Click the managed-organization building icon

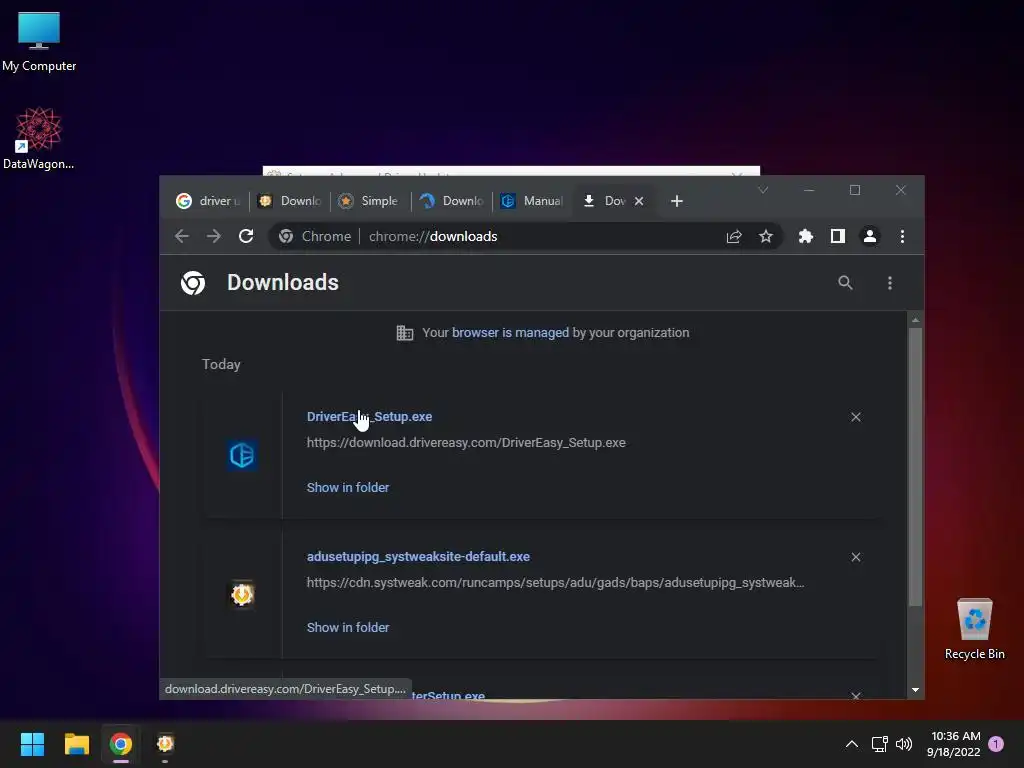405,333
